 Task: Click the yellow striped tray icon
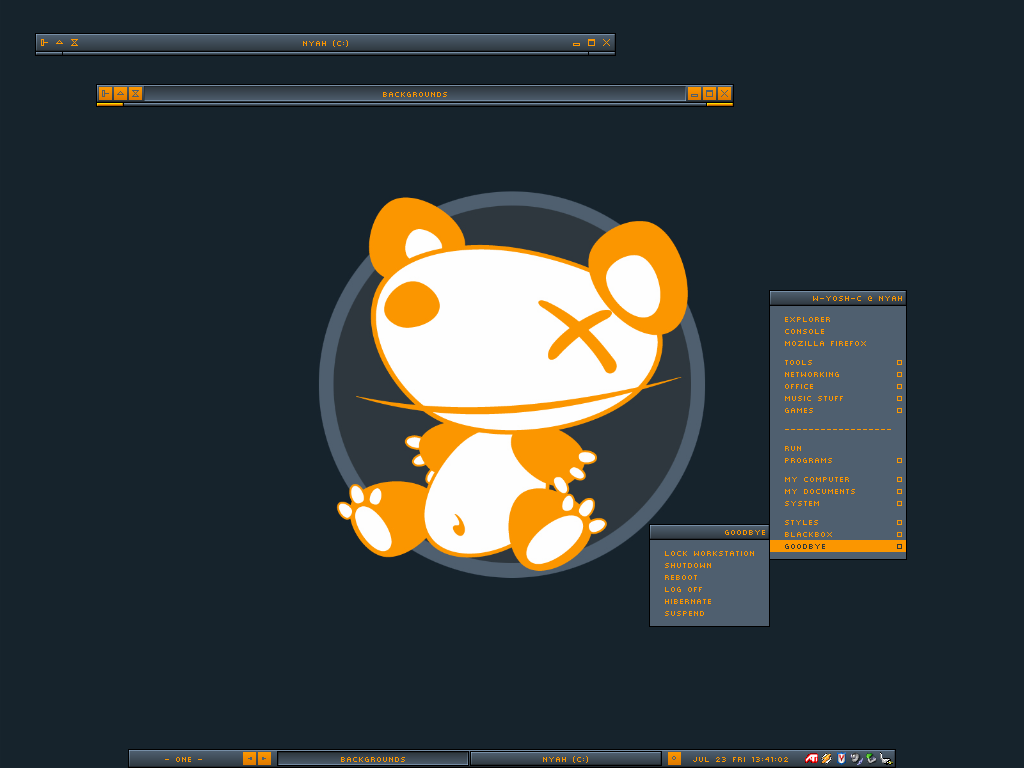coord(827,758)
